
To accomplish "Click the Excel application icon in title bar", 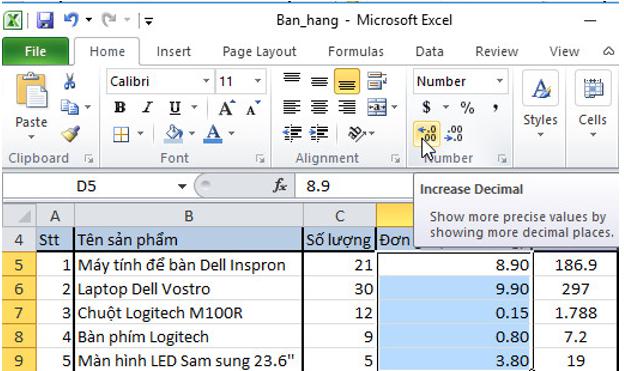I will (13, 20).
